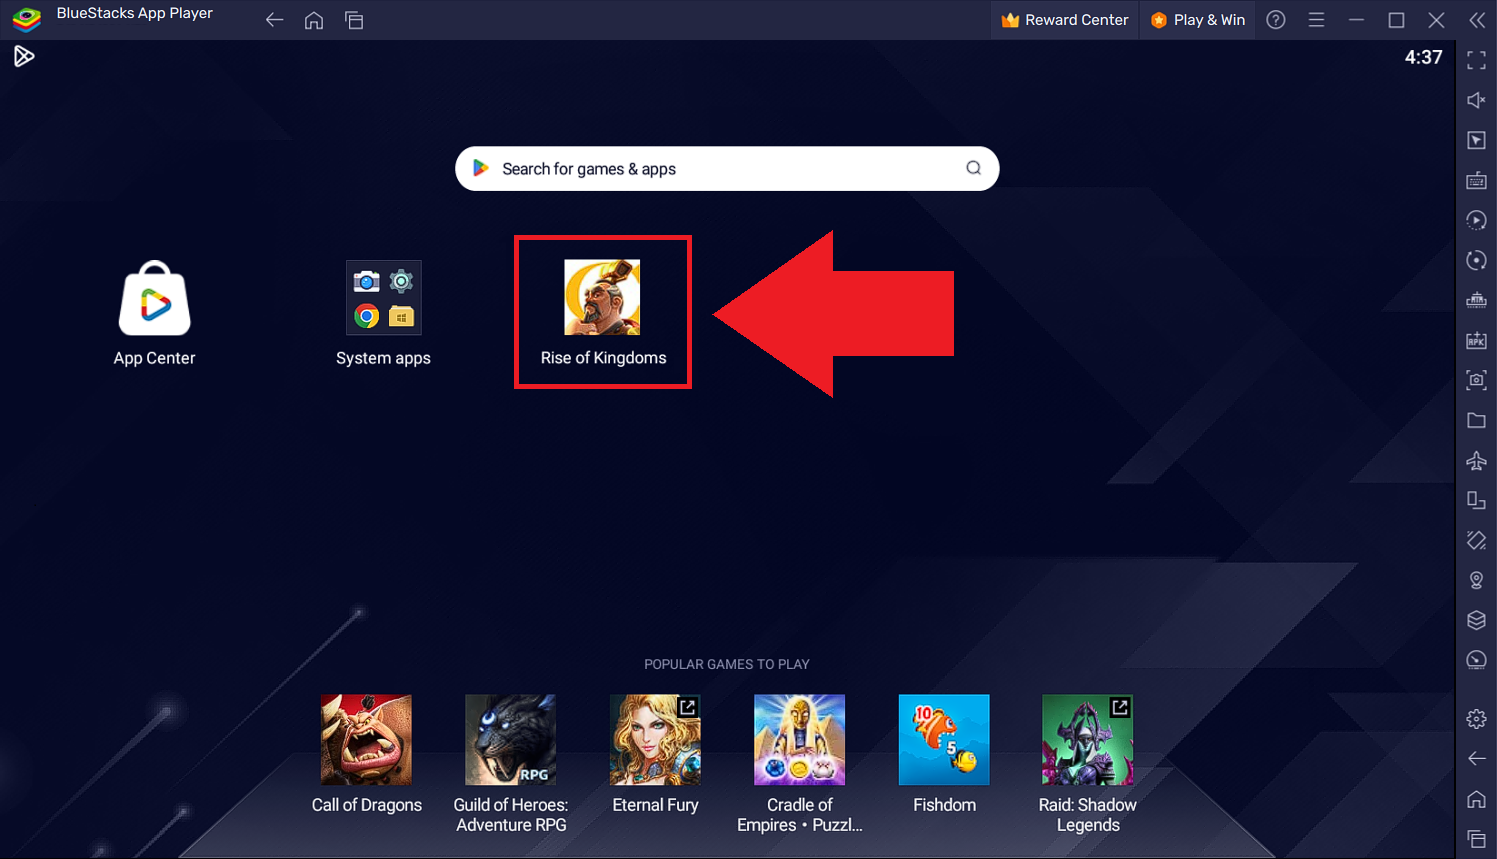Image resolution: width=1497 pixels, height=859 pixels.
Task: Click the Play & Win button
Action: click(1198, 20)
